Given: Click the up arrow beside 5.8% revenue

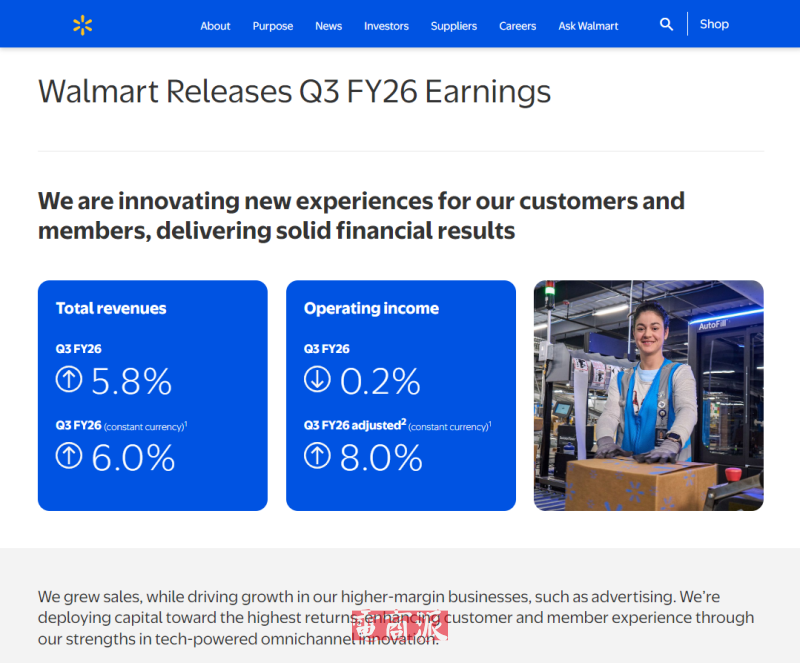Looking at the screenshot, I should click(69, 381).
